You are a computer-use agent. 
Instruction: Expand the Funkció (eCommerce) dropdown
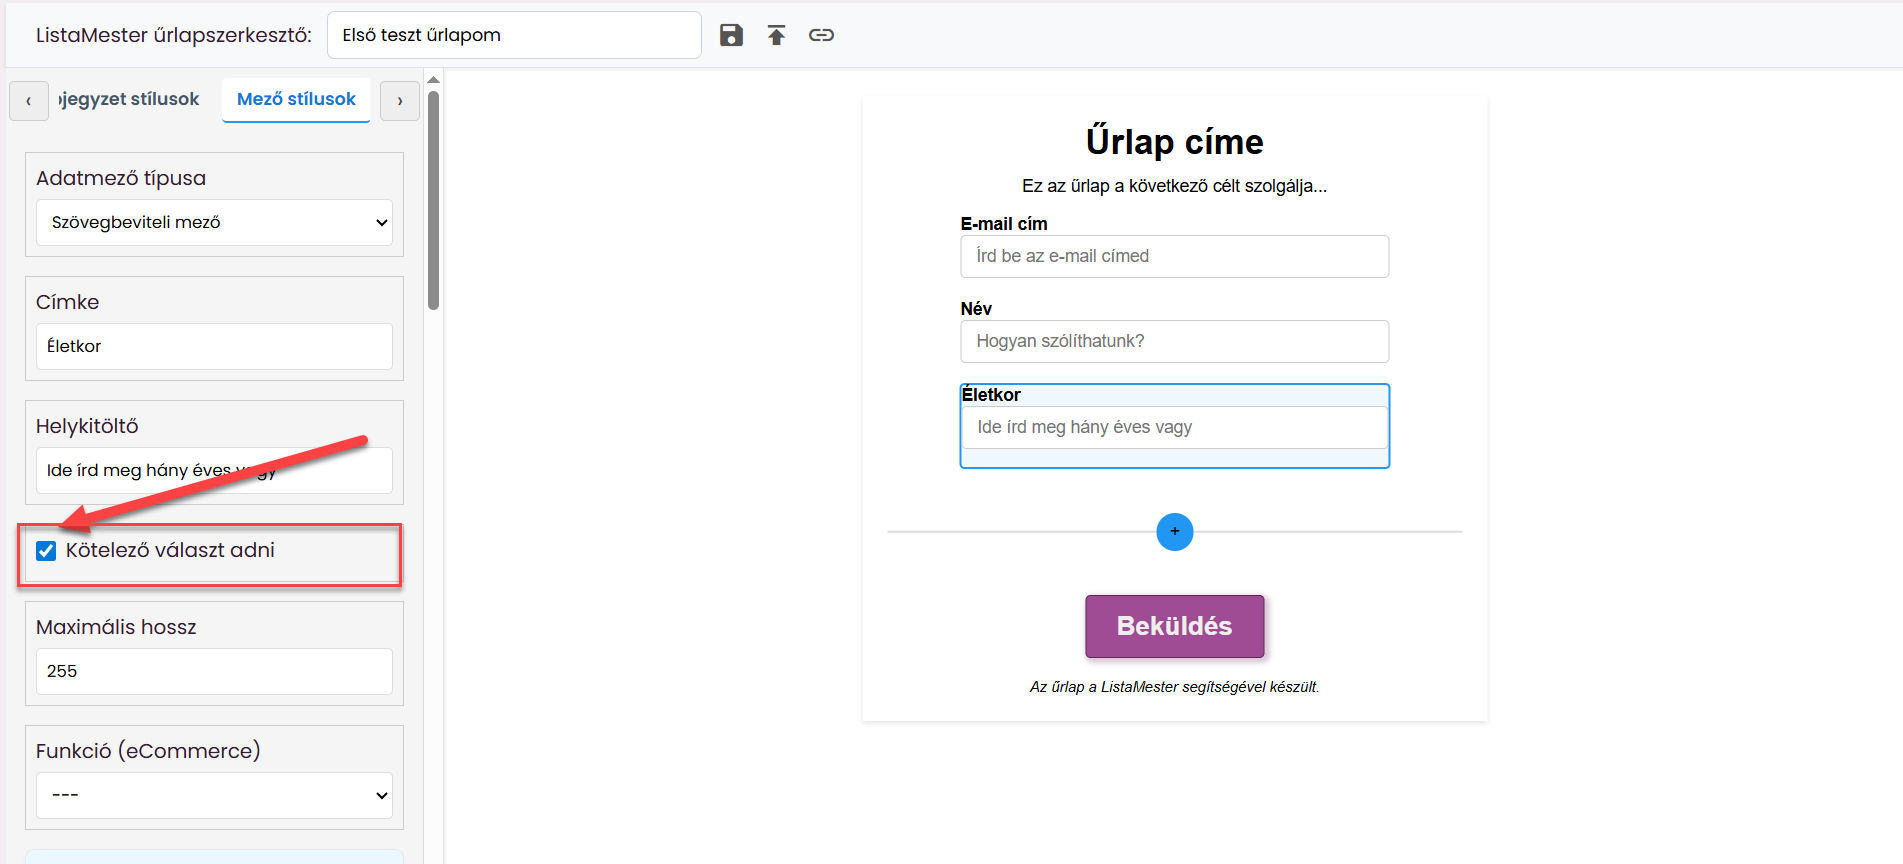coord(214,795)
